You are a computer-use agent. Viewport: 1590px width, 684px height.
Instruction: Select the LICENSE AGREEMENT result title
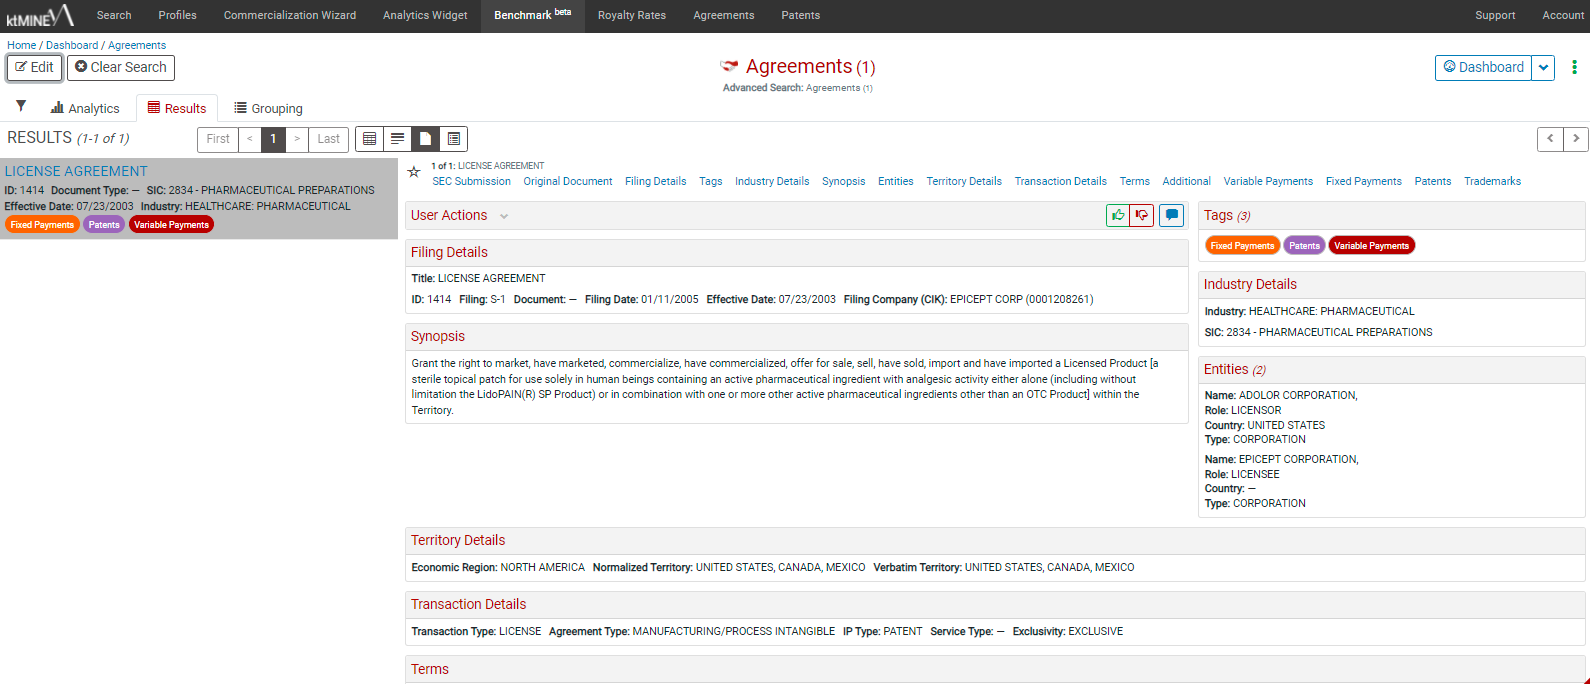click(76, 171)
